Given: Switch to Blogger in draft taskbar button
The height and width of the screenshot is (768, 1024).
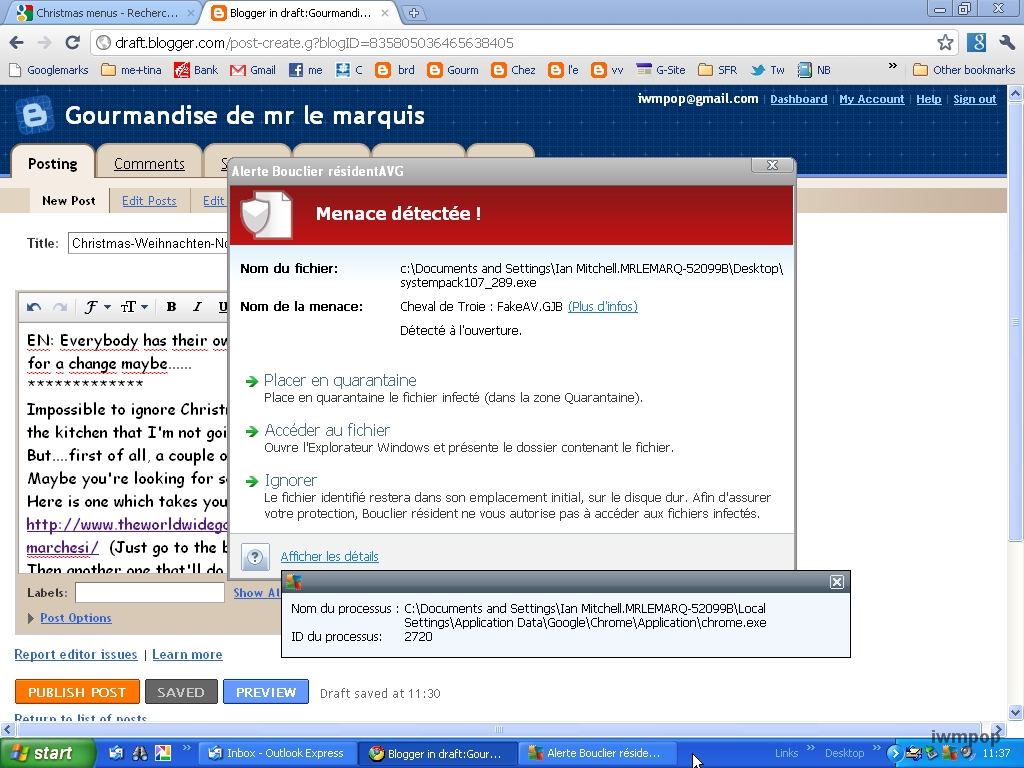Looking at the screenshot, I should (438, 754).
